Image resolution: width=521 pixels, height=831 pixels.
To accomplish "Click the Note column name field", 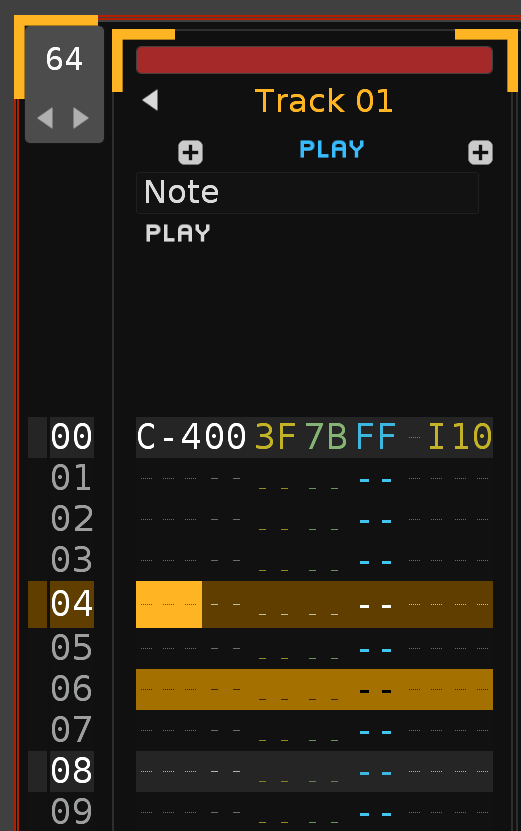I will coord(307,193).
